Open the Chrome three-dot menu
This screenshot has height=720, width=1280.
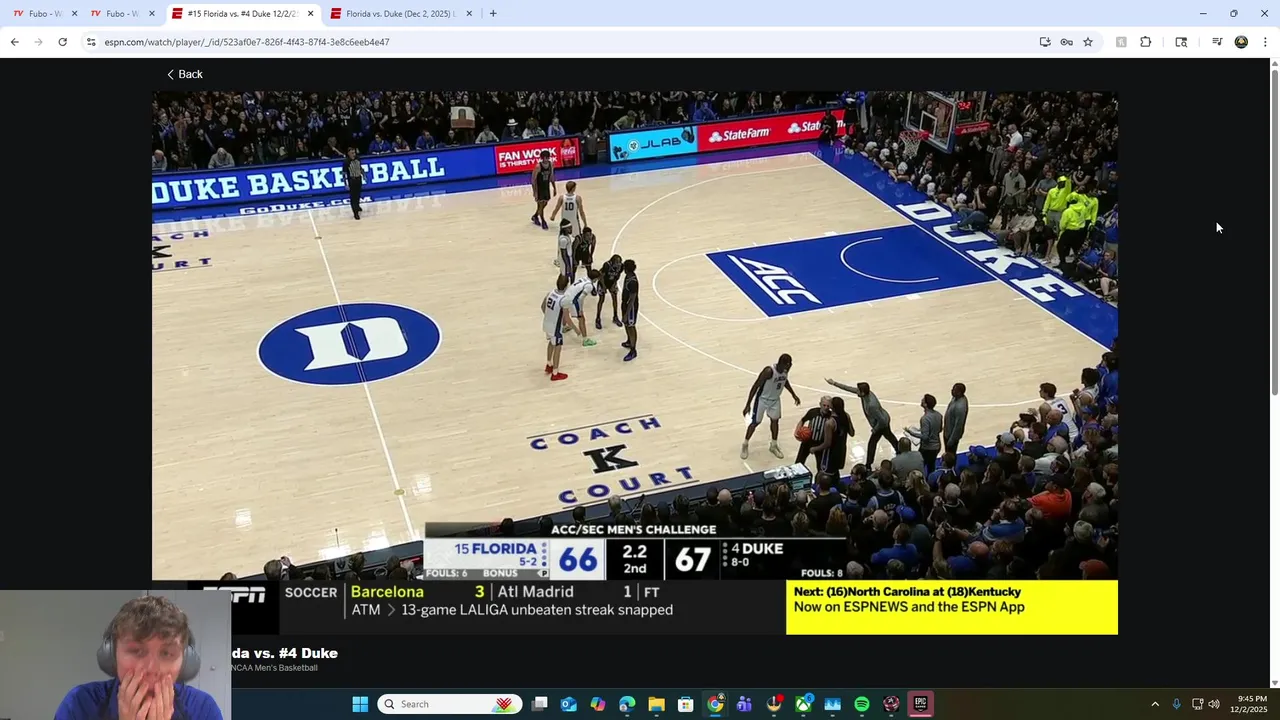tap(1265, 42)
